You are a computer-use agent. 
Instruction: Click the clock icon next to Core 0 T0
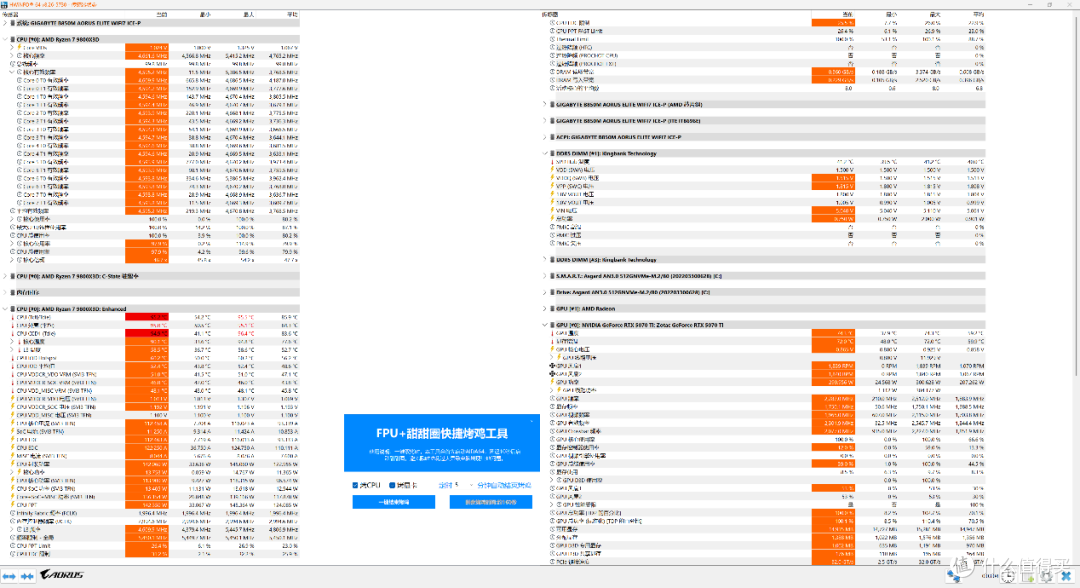pos(19,80)
